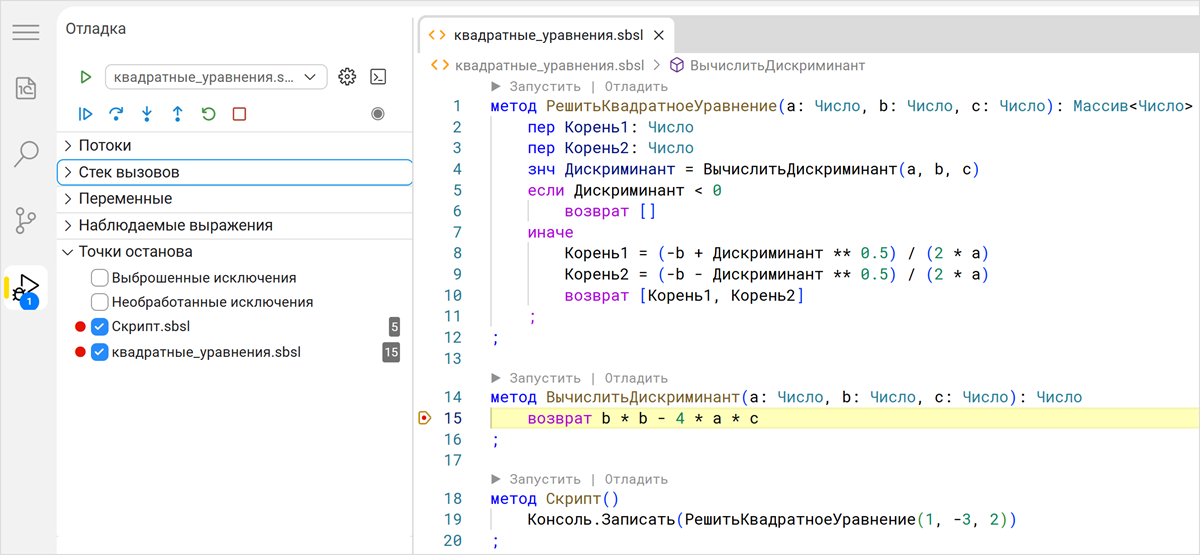
Task: Open the source control branch icon
Action: point(26,220)
